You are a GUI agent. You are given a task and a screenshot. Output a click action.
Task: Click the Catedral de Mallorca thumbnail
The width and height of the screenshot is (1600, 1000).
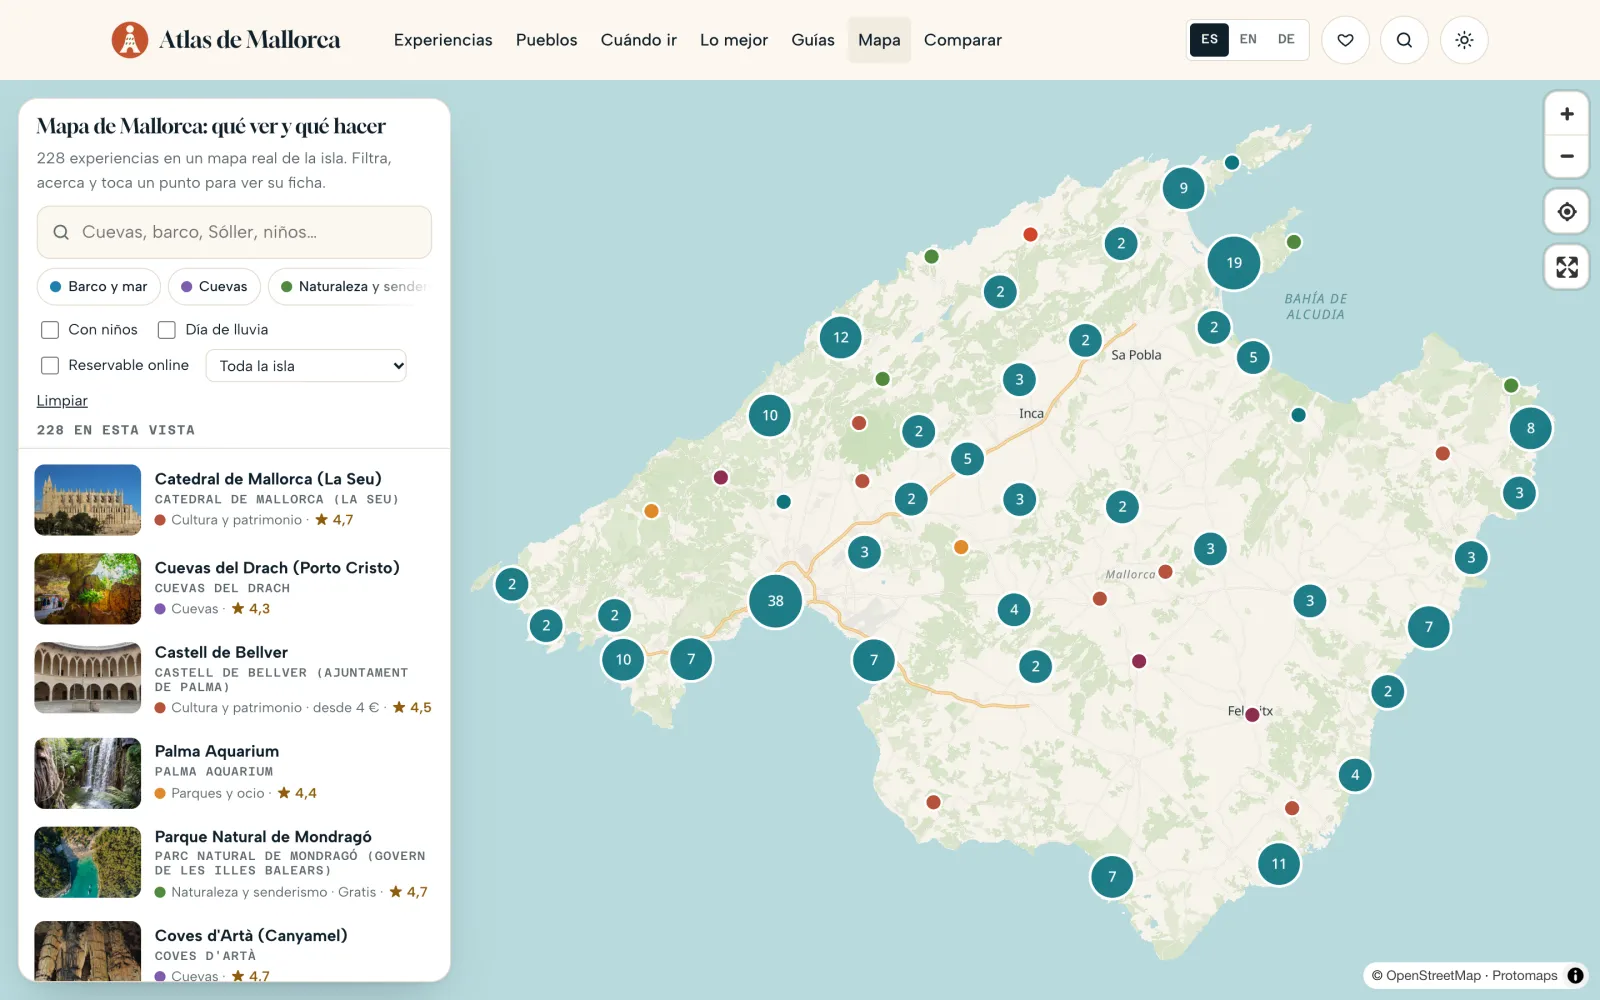[x=88, y=500]
